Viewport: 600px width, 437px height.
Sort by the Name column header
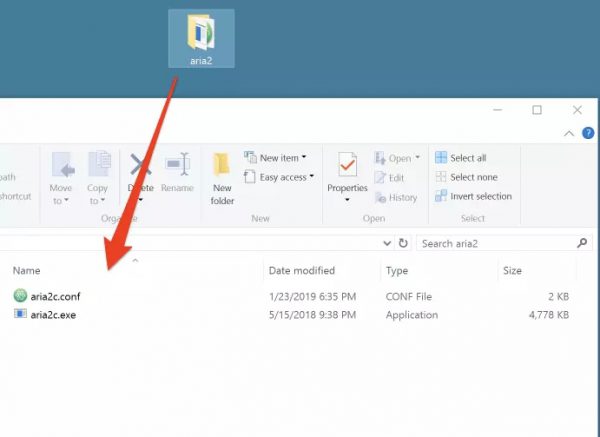26,271
